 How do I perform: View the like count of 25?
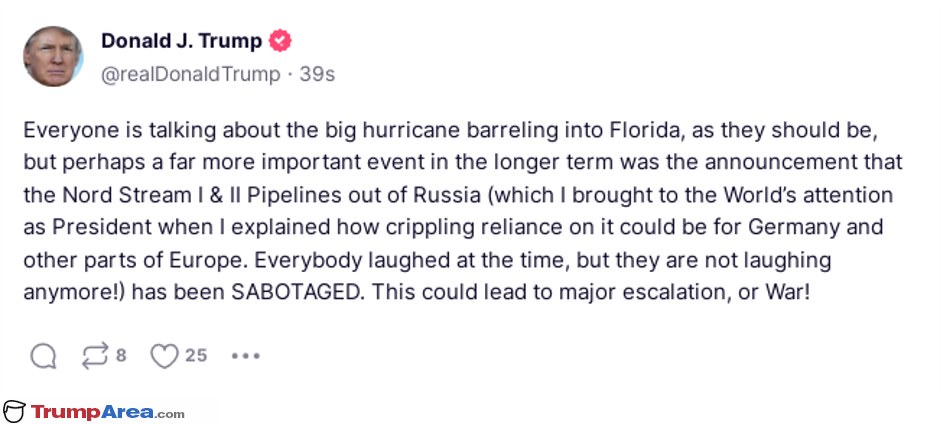pyautogui.click(x=196, y=356)
